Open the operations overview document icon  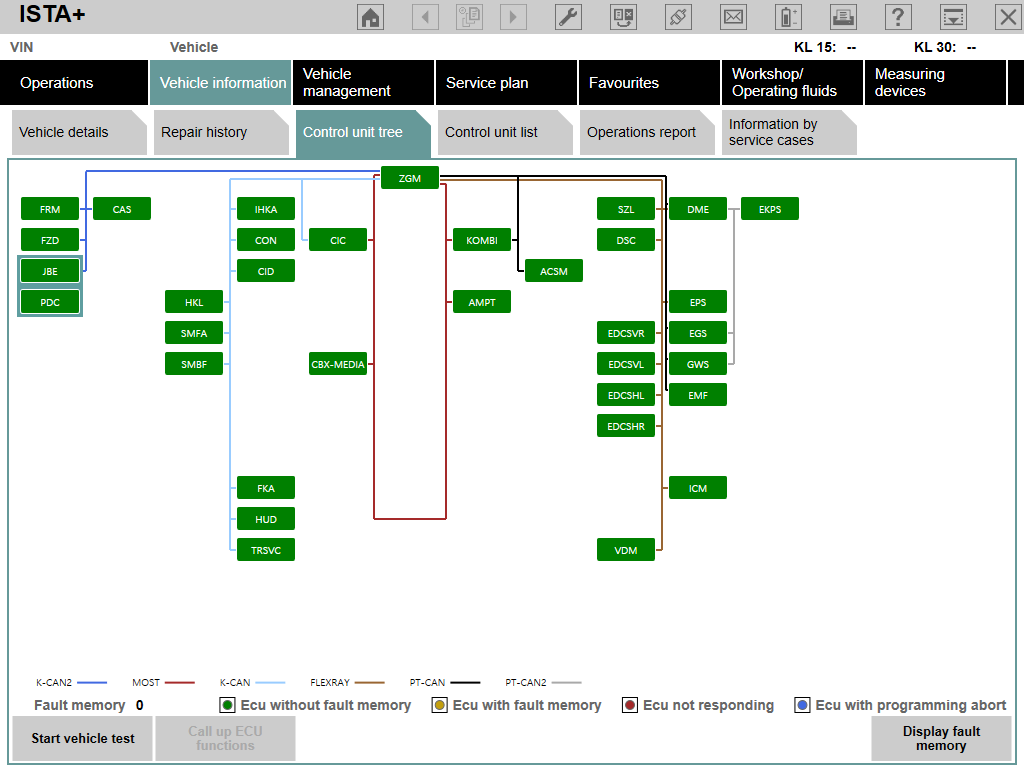[x=469, y=17]
